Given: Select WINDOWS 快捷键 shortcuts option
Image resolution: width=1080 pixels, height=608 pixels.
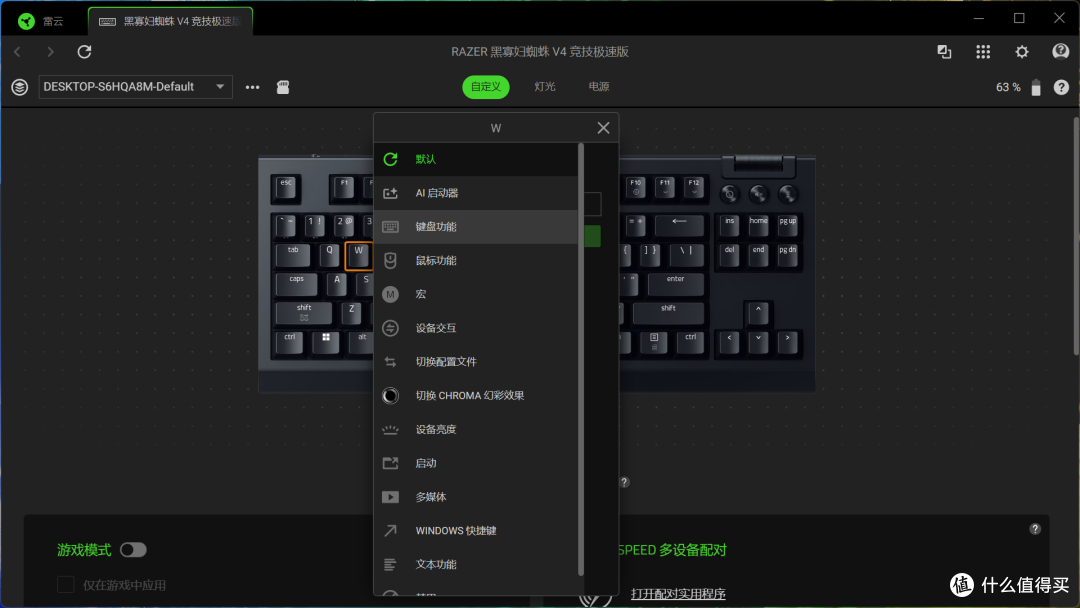Looking at the screenshot, I should [476, 530].
